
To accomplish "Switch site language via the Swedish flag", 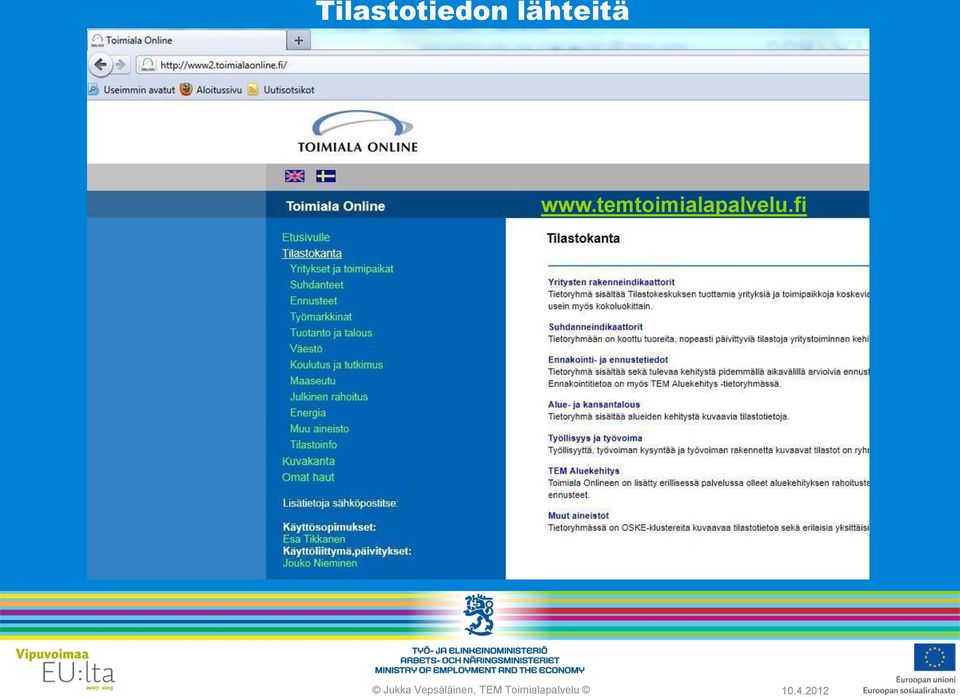I will tap(326, 176).
